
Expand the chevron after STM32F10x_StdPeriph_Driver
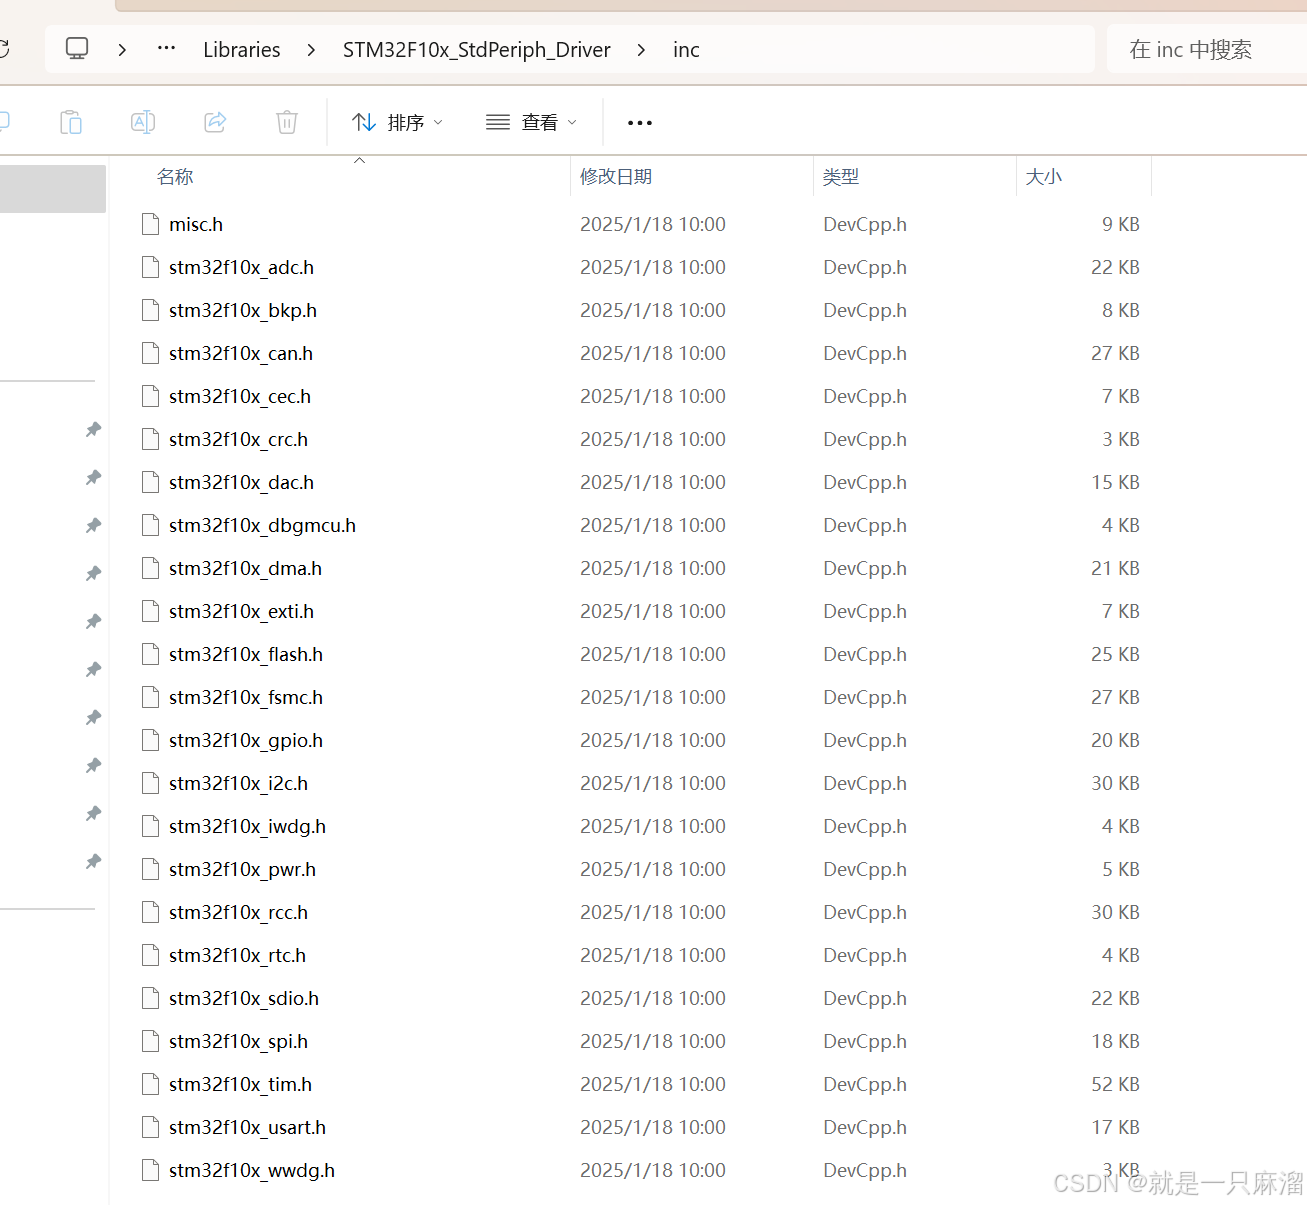(x=642, y=50)
